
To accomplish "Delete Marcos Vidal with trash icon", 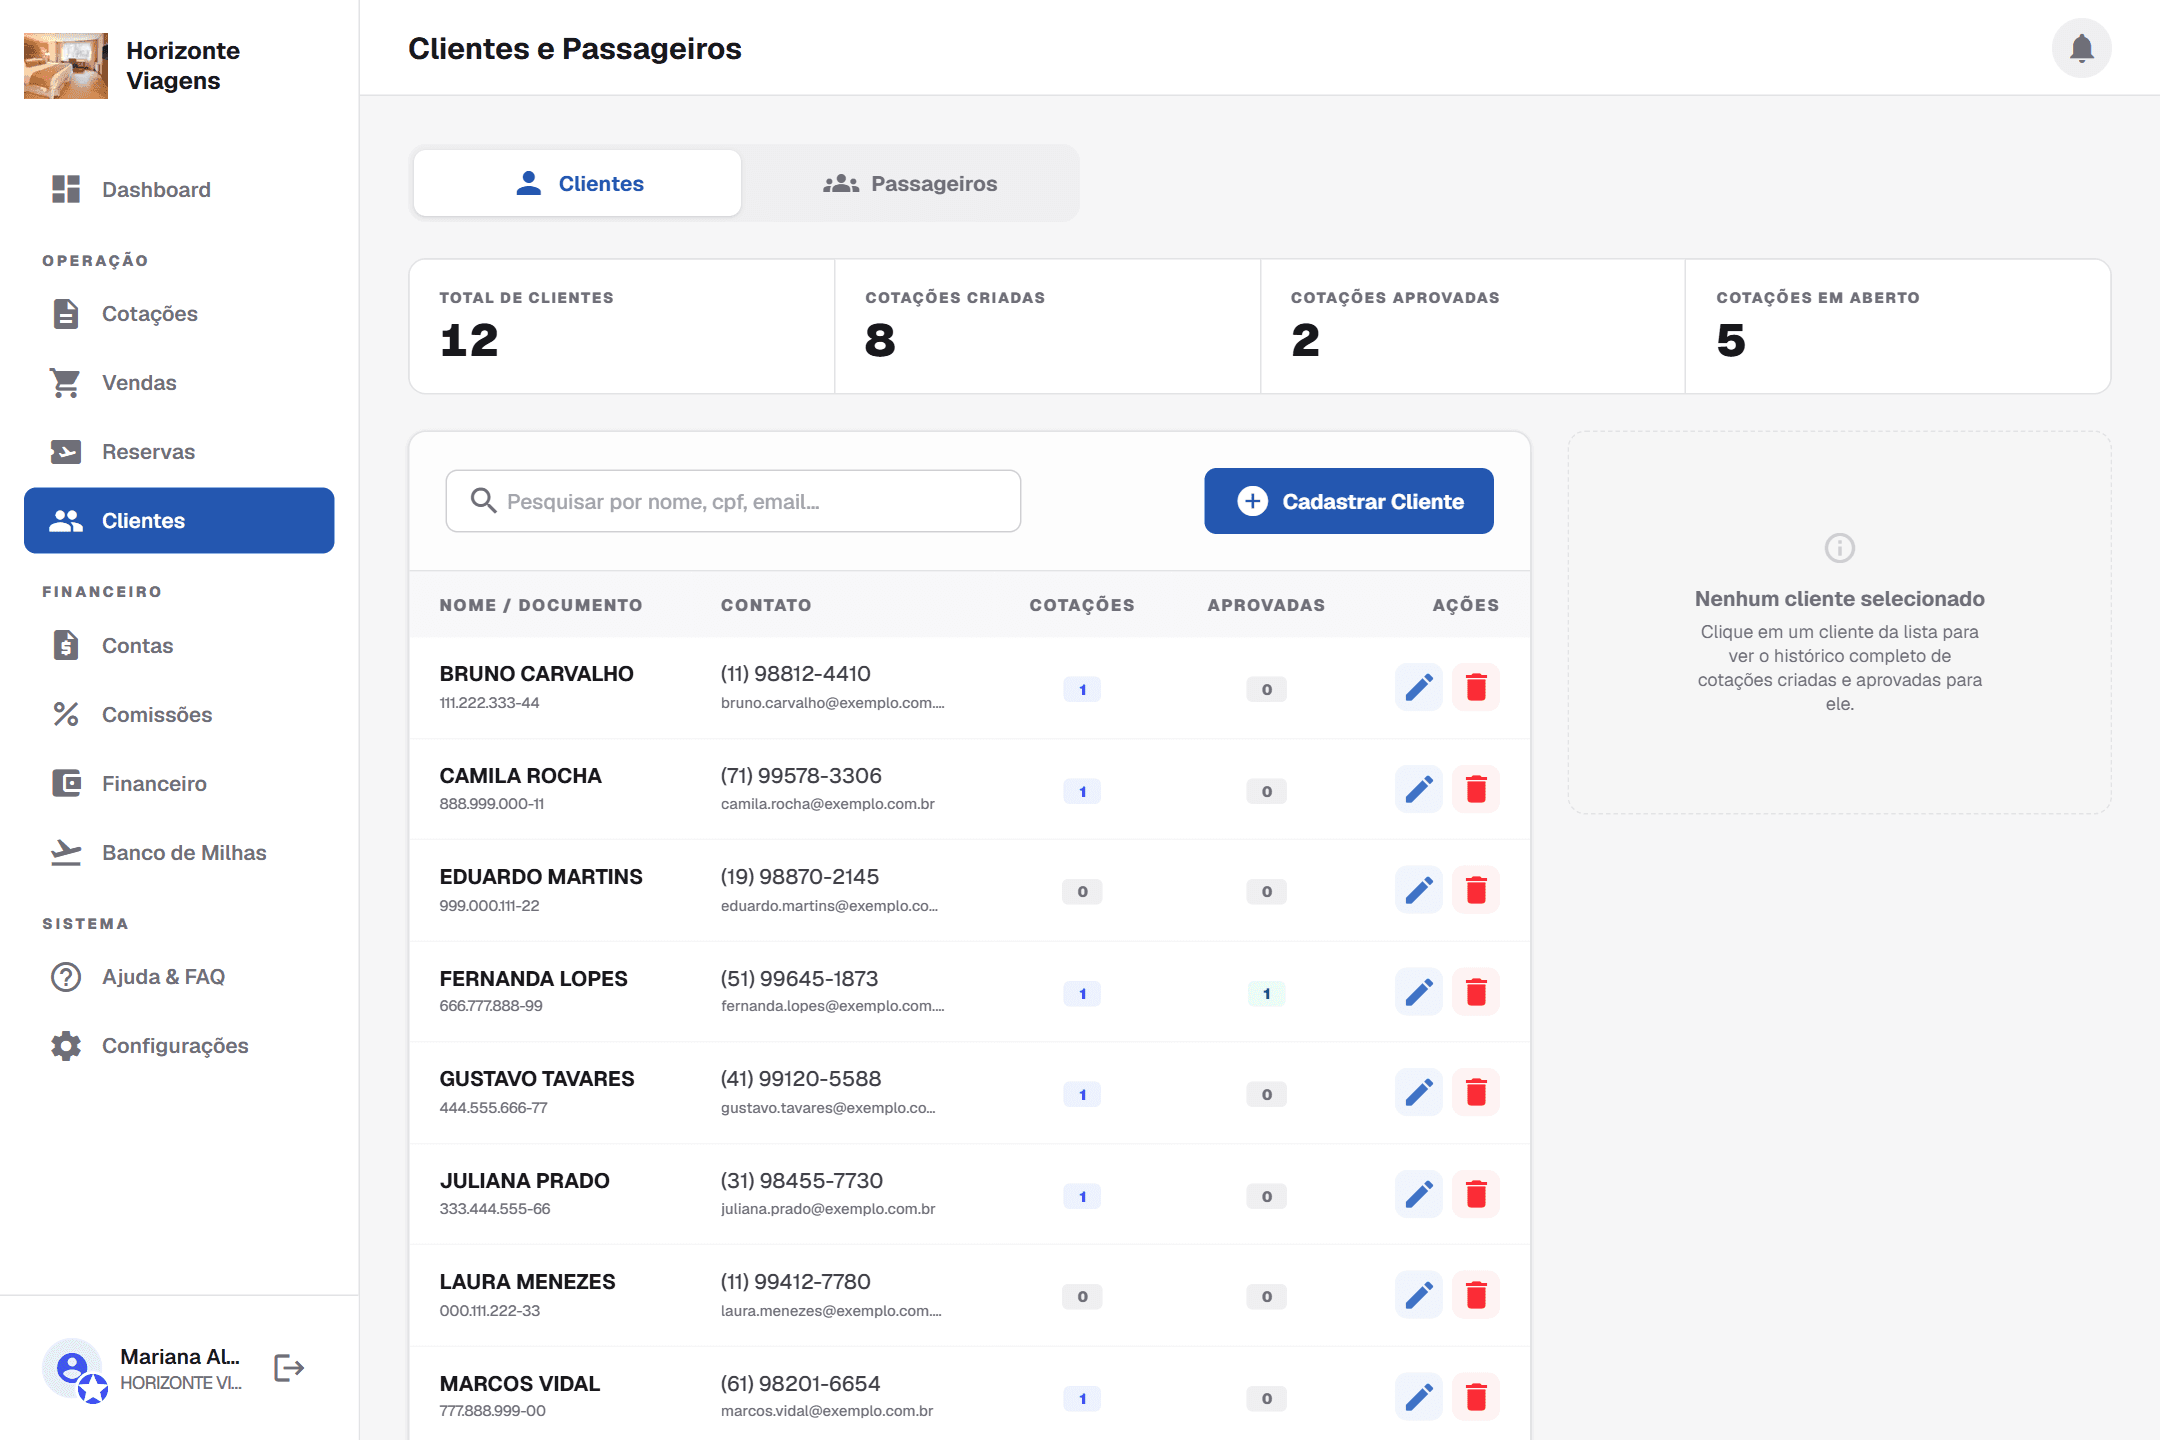I will click(x=1476, y=1397).
